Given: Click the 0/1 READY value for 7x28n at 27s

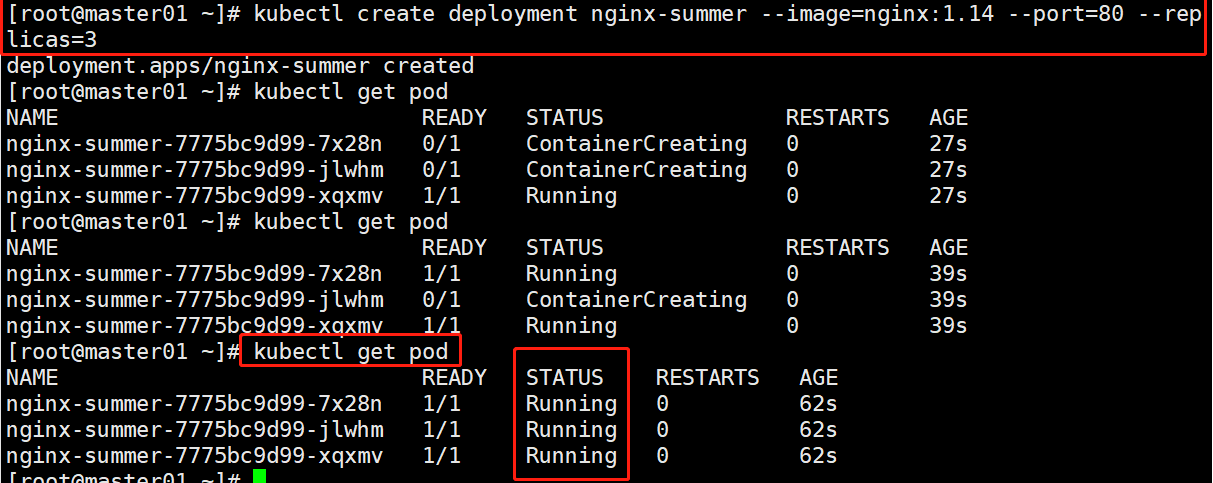Looking at the screenshot, I should point(441,144).
